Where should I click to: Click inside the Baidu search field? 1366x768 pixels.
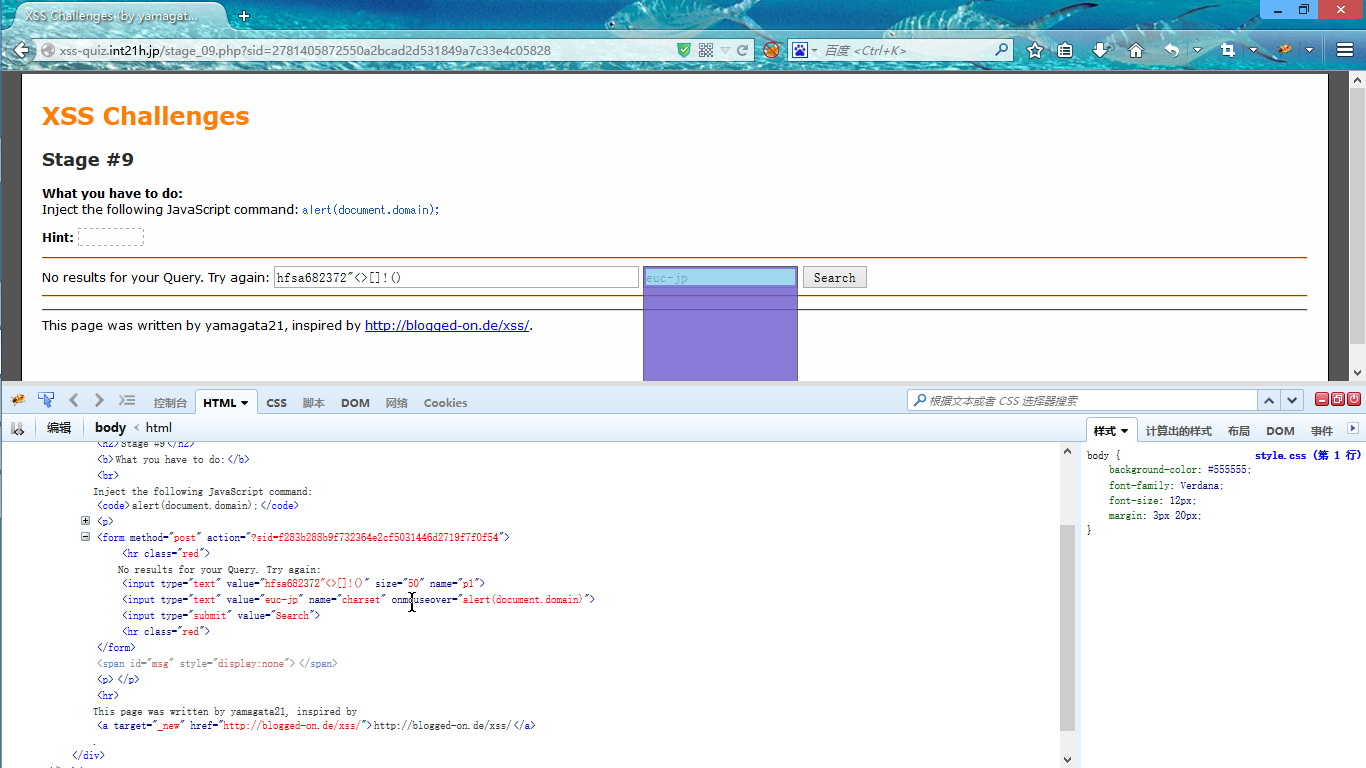(x=905, y=50)
